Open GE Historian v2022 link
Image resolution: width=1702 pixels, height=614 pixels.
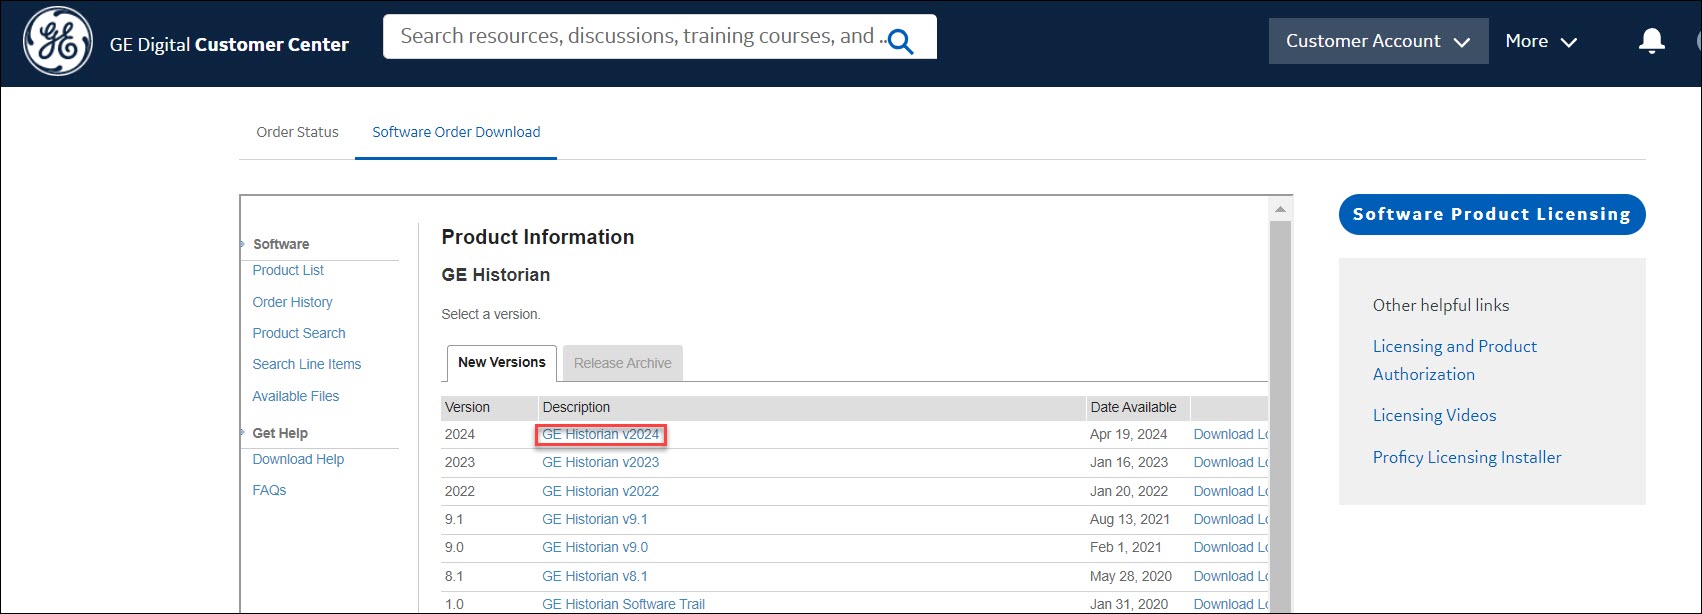[600, 491]
